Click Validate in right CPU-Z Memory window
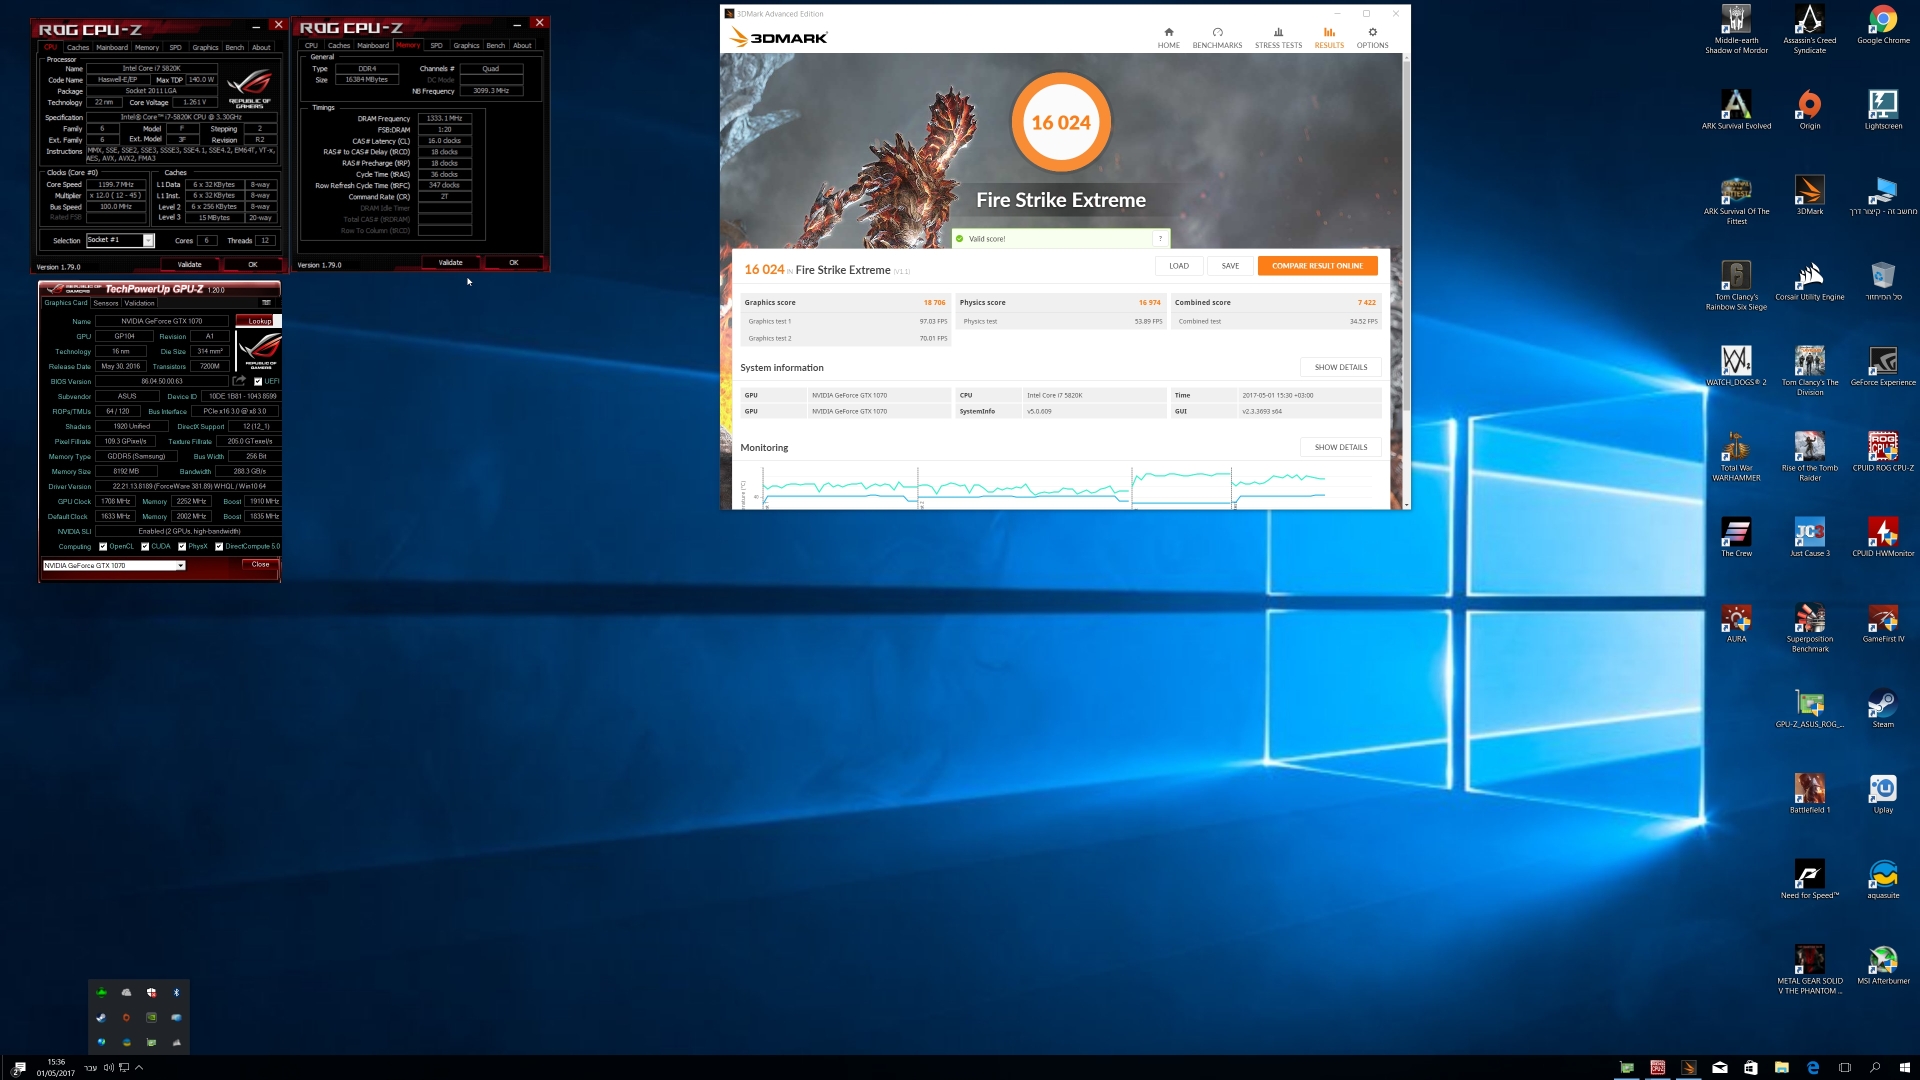1920x1080 pixels. pyautogui.click(x=450, y=263)
